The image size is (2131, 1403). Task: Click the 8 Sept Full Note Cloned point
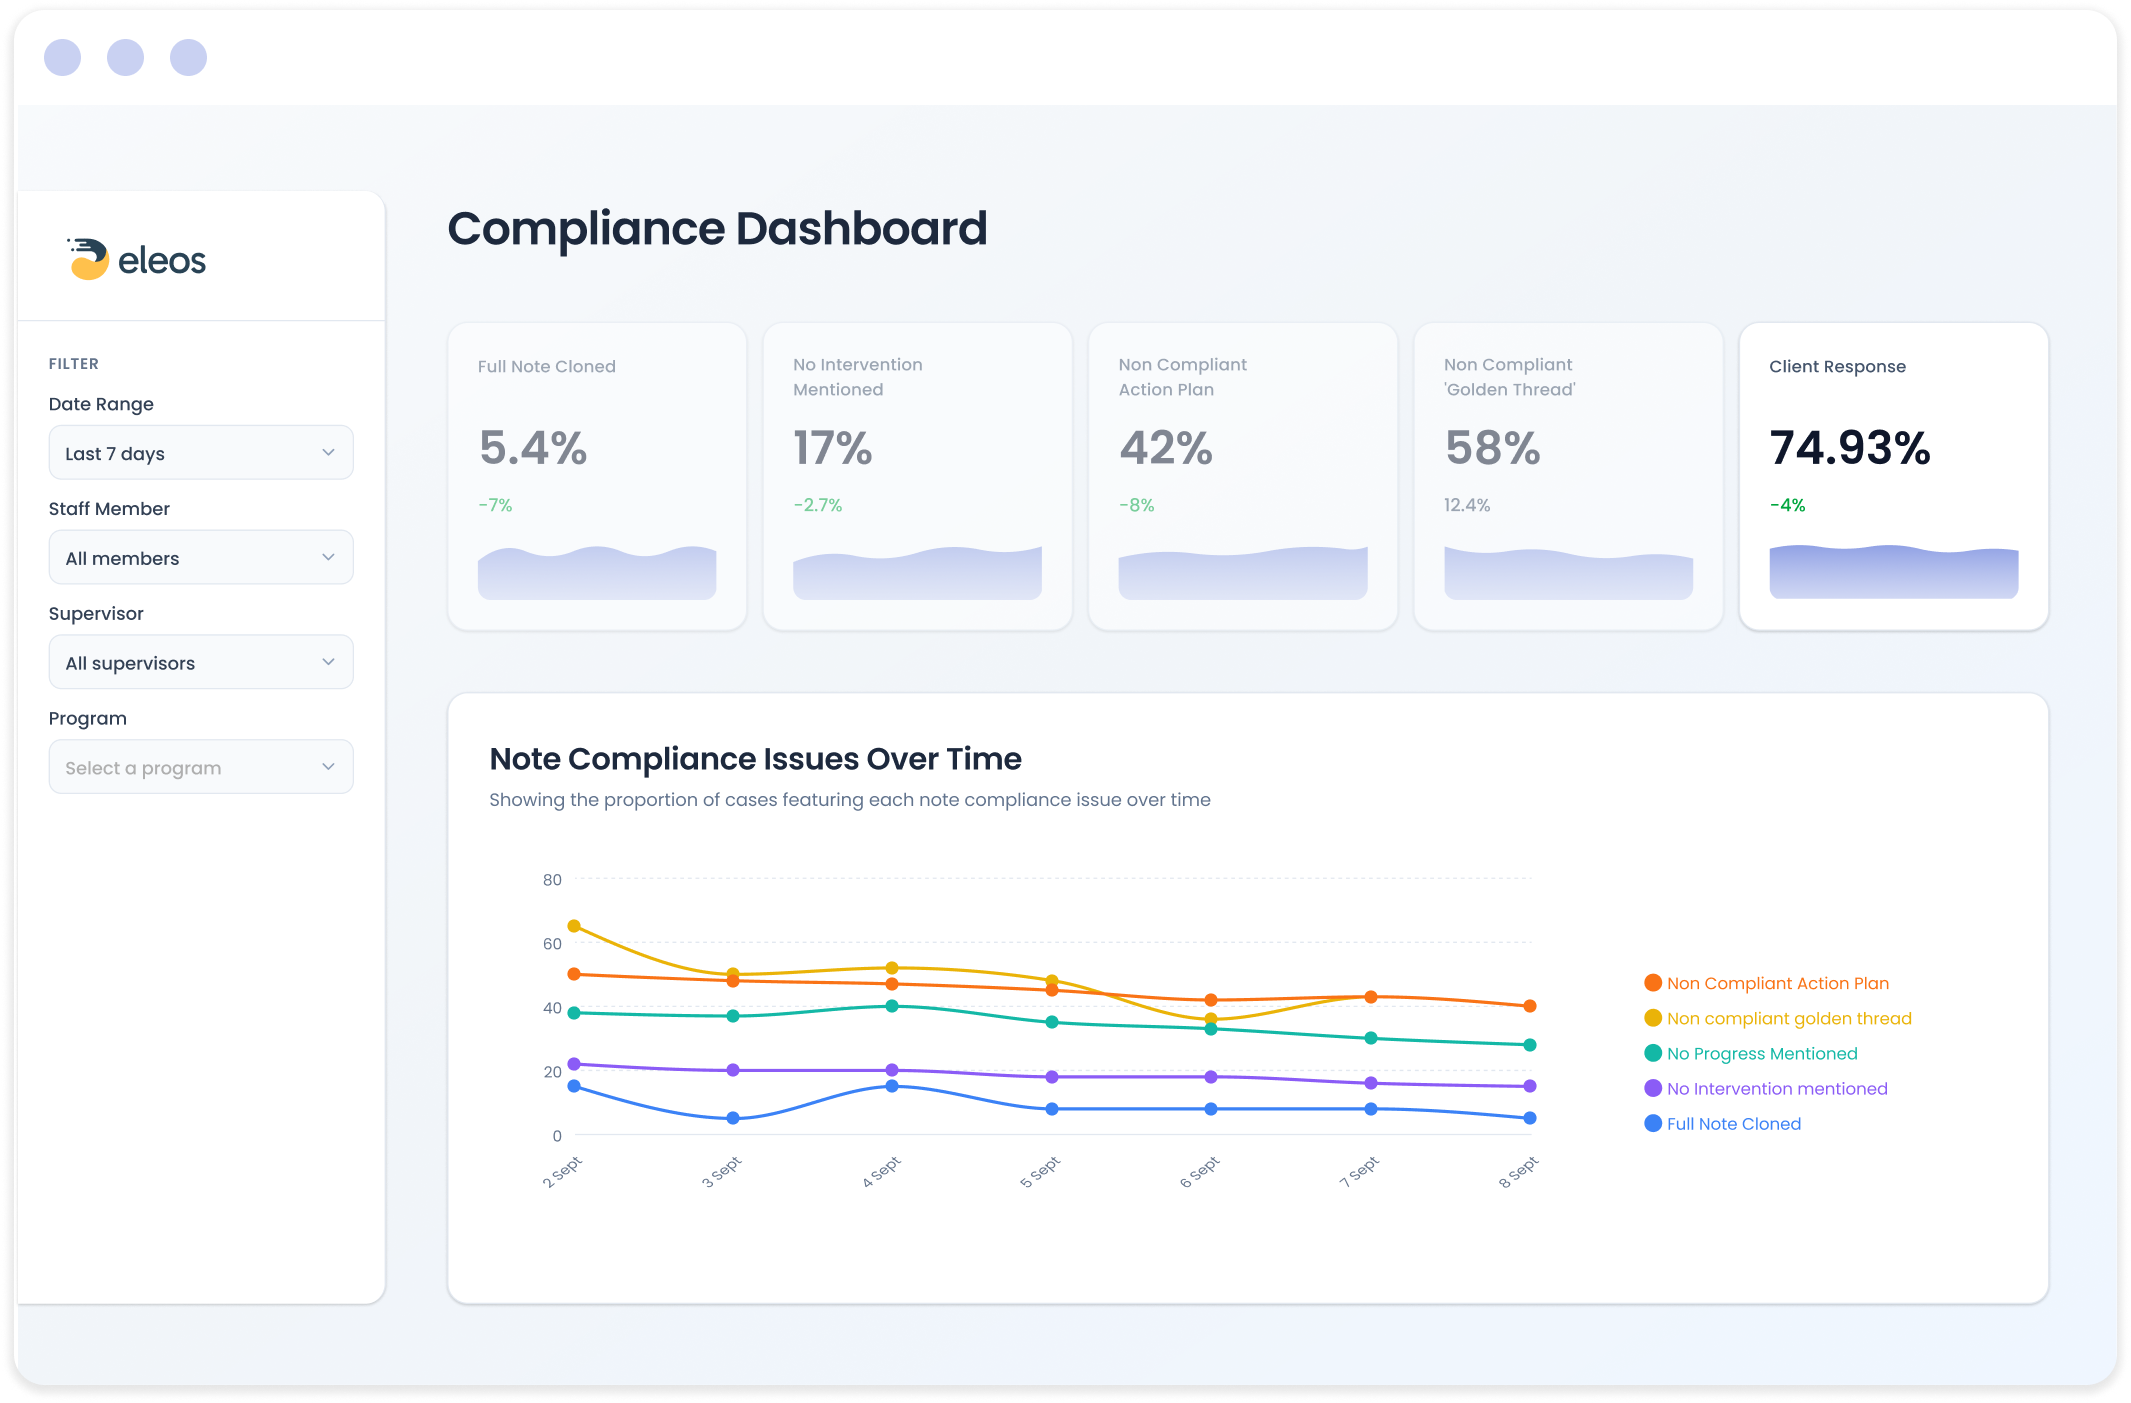[1529, 1118]
